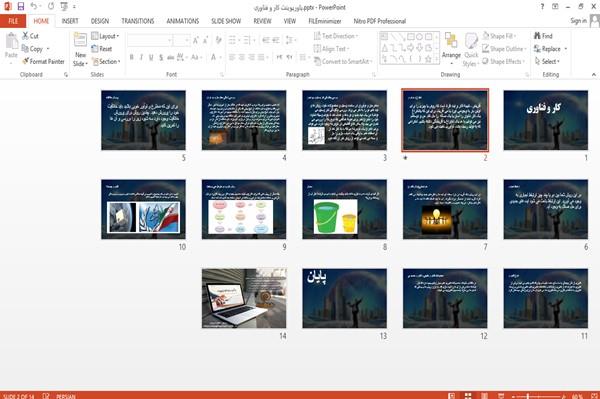Click the Undo arrow in title bar

click(x=34, y=7)
